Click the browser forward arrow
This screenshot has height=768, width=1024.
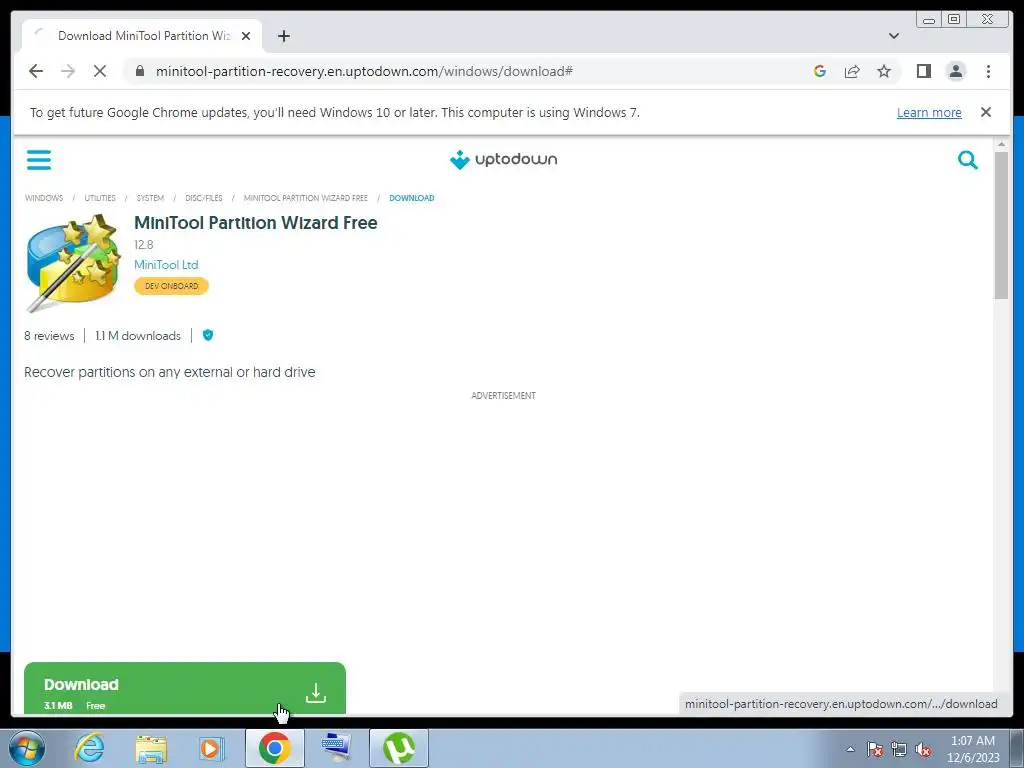[68, 71]
